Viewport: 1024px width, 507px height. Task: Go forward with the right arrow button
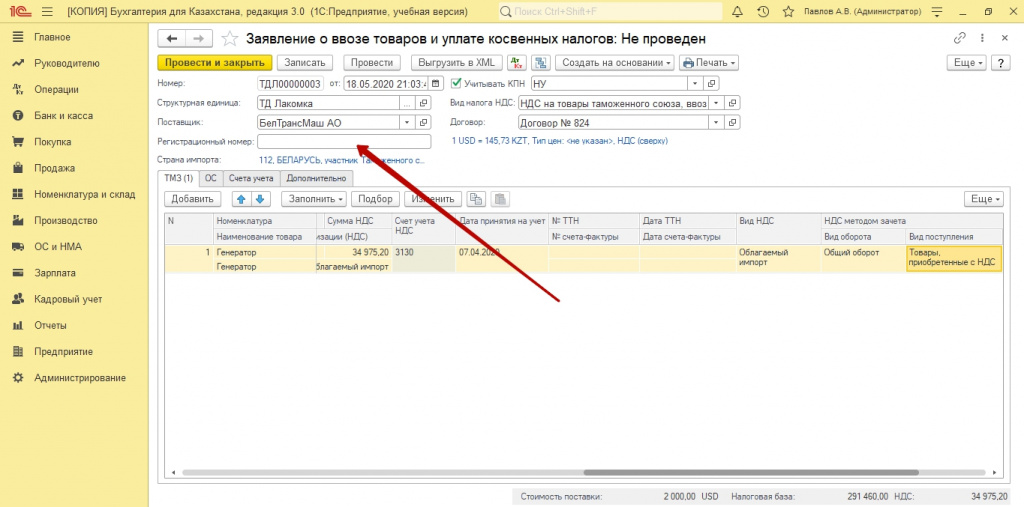pyautogui.click(x=199, y=39)
